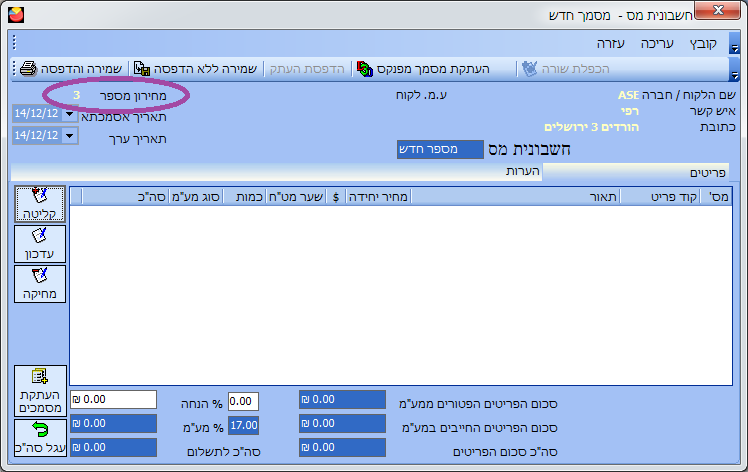748x472 pixels.
Task: Click the סכום הפריטים החייבים במע"מ value field
Action: (342, 423)
